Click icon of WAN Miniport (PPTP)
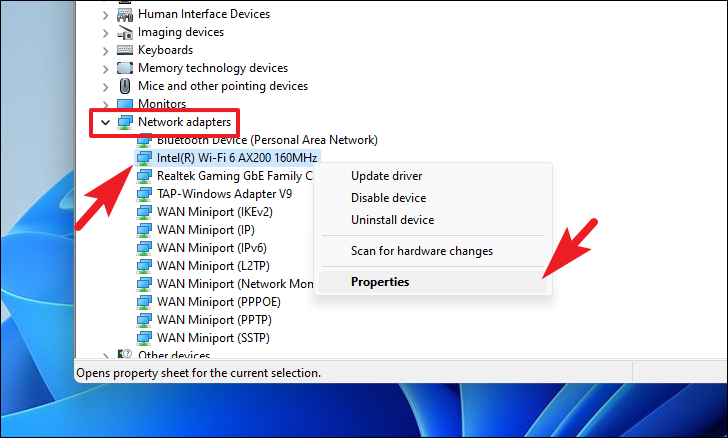The image size is (728, 438). click(144, 320)
